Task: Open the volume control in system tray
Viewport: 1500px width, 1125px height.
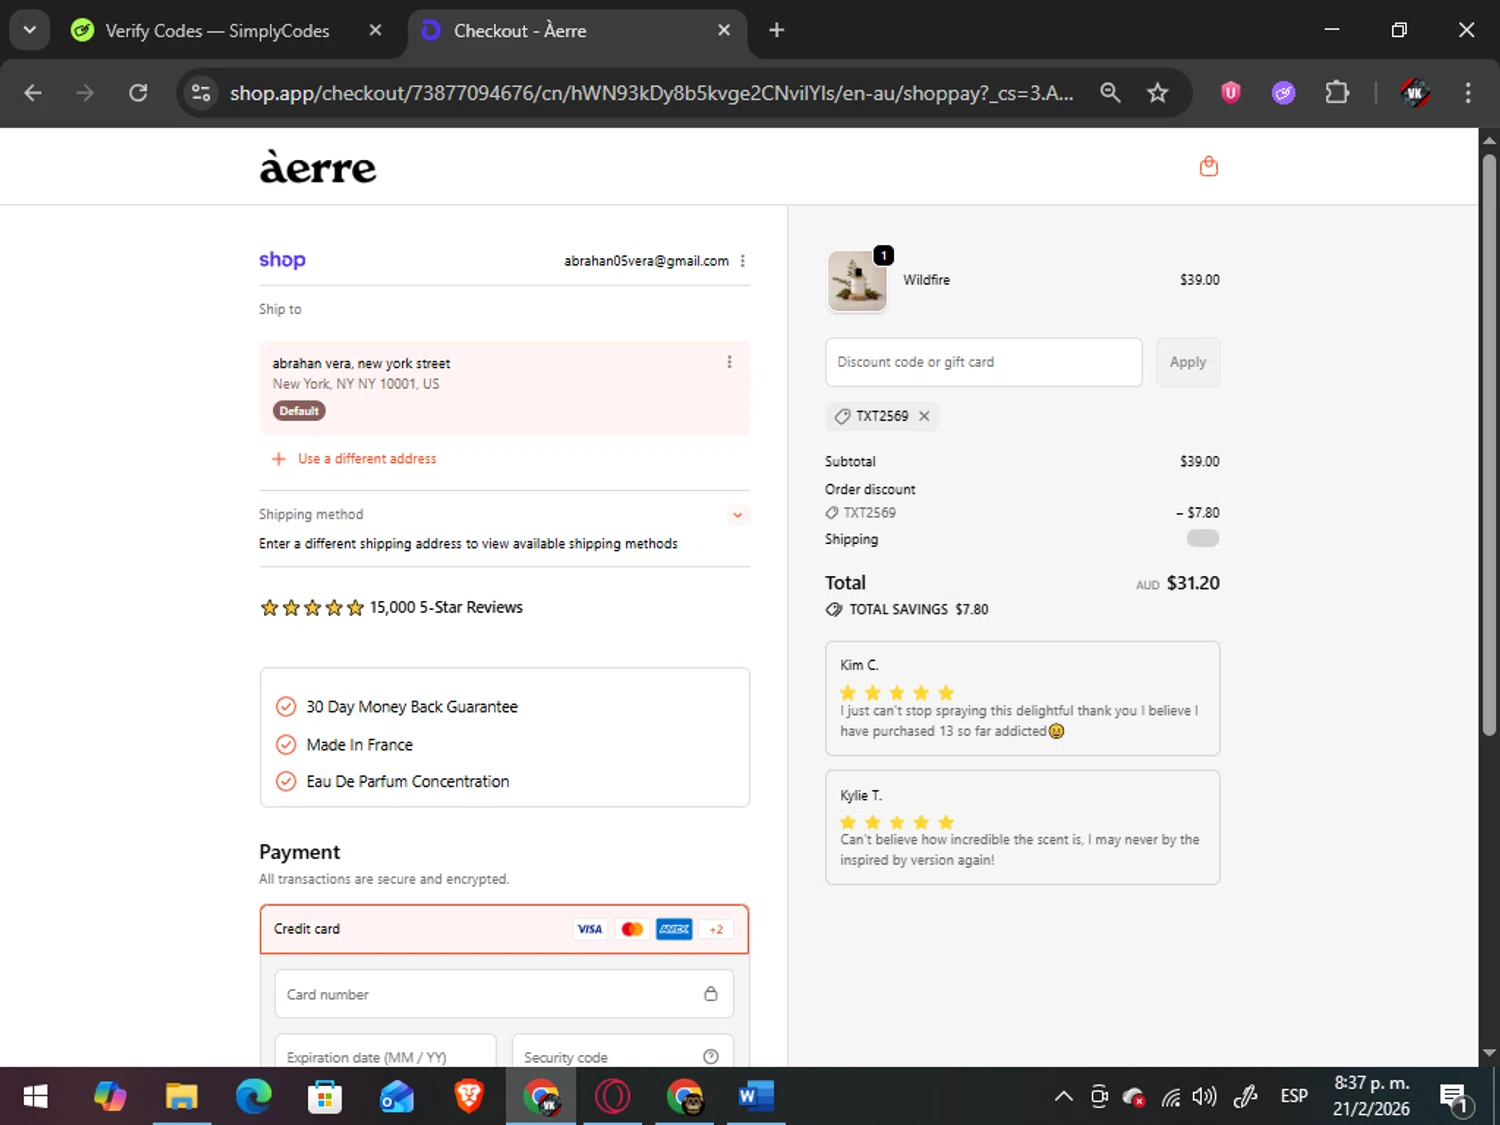Action: pyautogui.click(x=1205, y=1097)
